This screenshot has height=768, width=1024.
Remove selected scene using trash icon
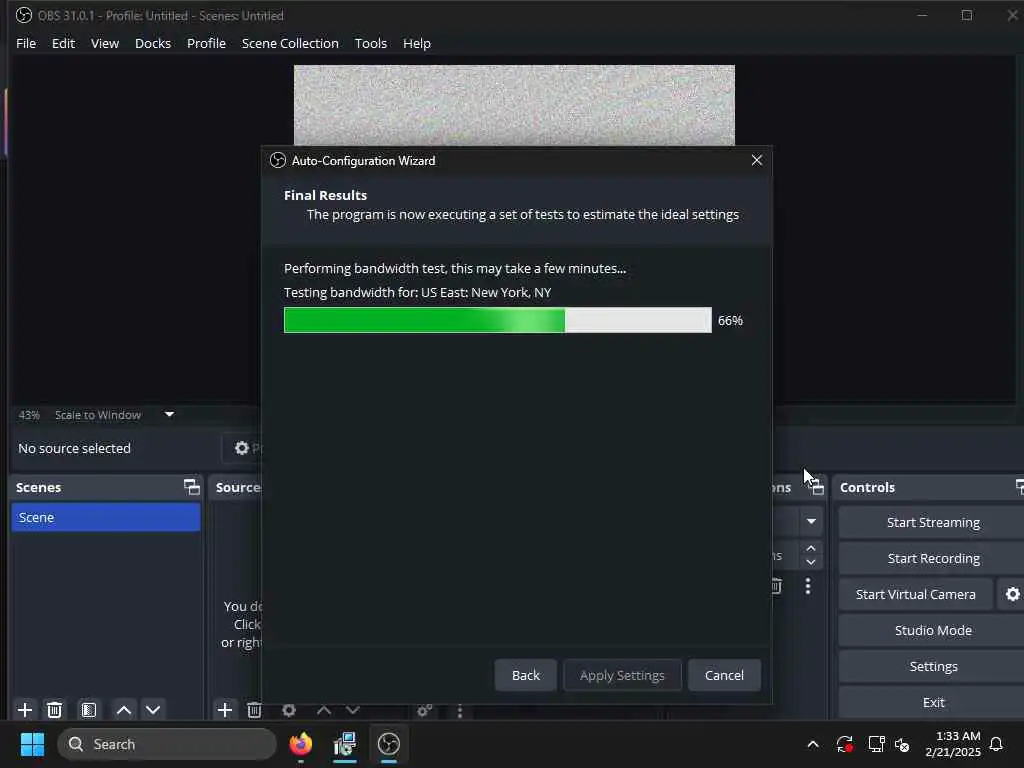click(55, 709)
